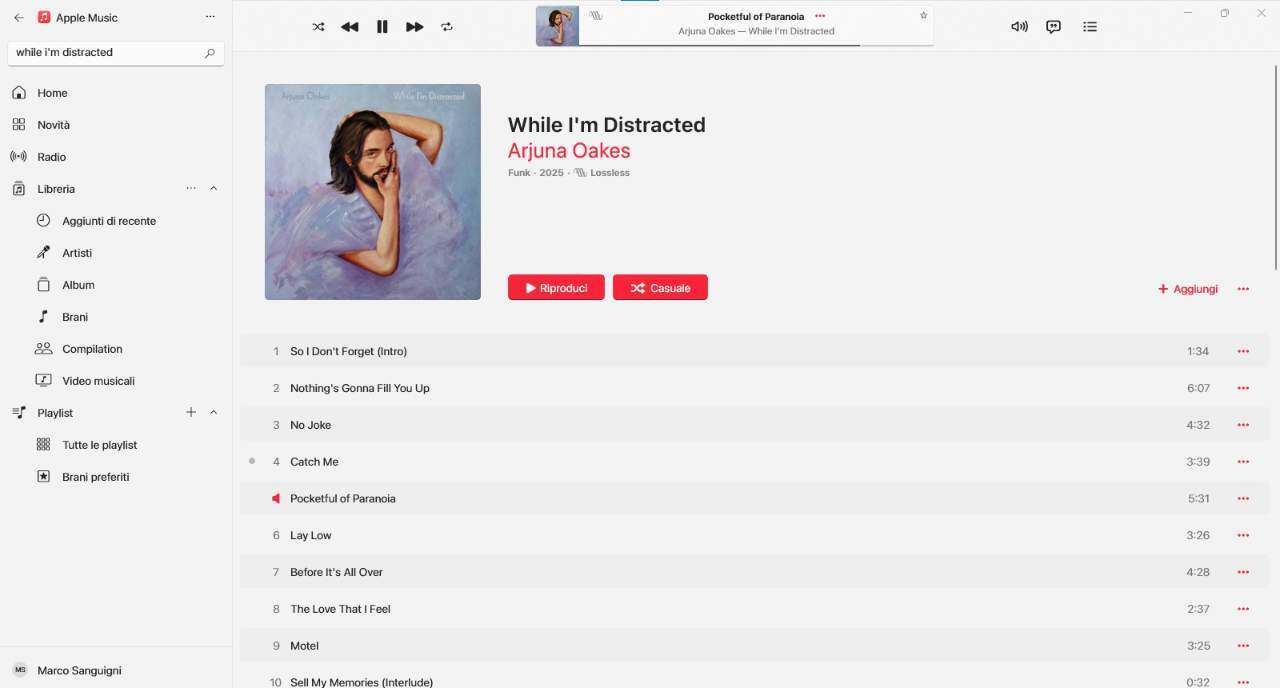
Task: Create a new playlist with the plus icon
Action: pyautogui.click(x=191, y=412)
